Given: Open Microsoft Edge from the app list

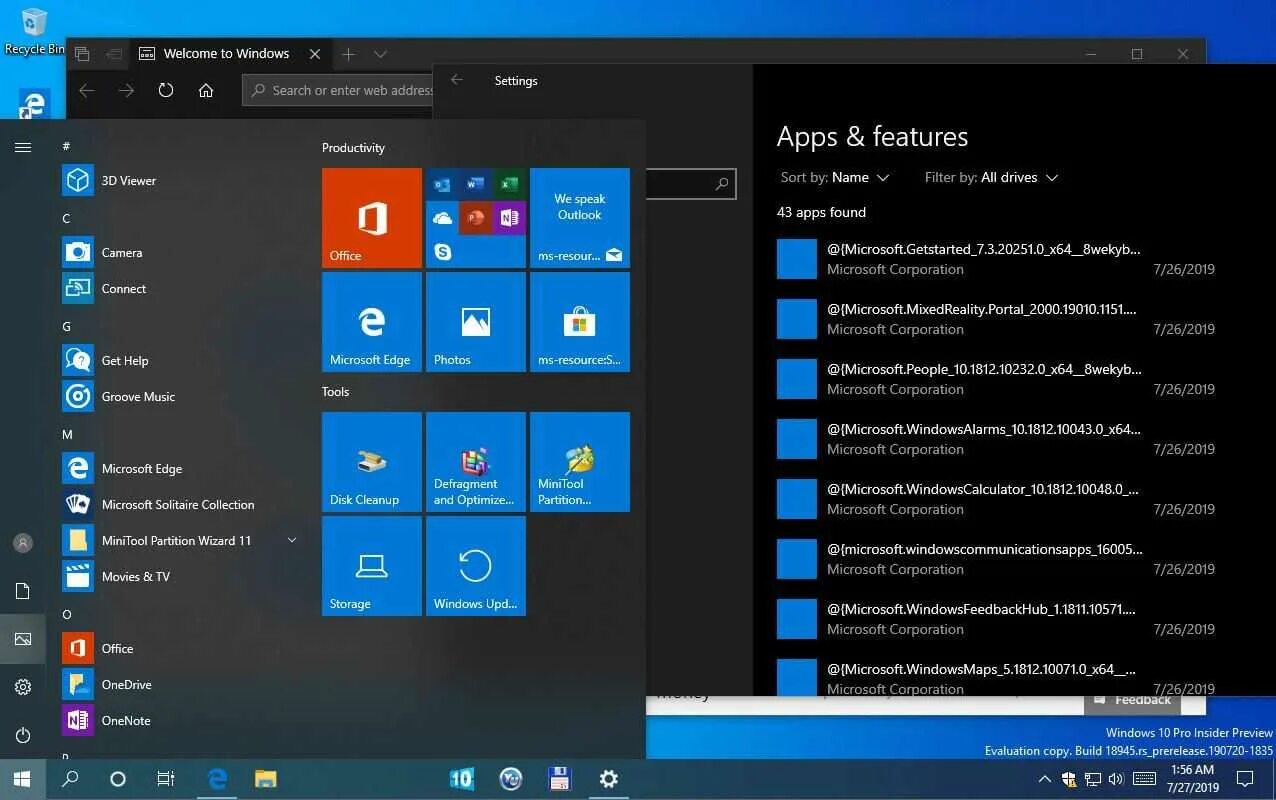Looking at the screenshot, I should click(x=180, y=469).
